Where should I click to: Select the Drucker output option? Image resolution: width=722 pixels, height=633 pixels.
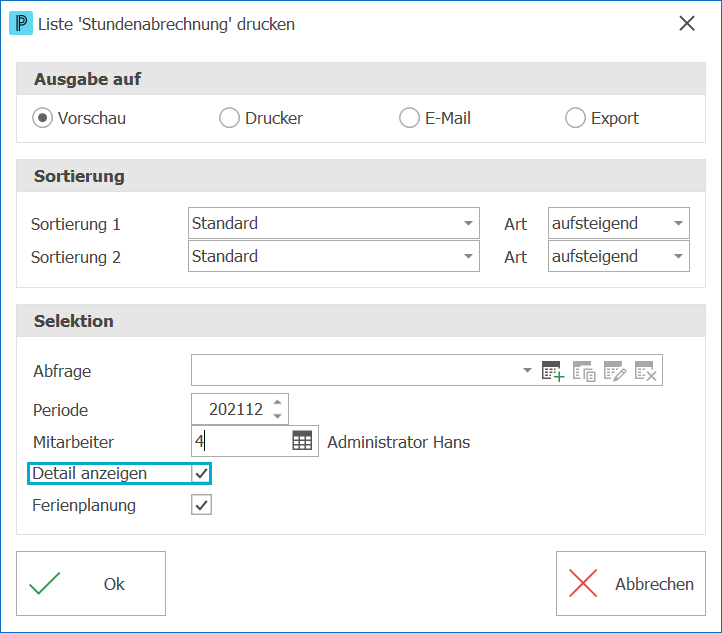pyautogui.click(x=229, y=118)
